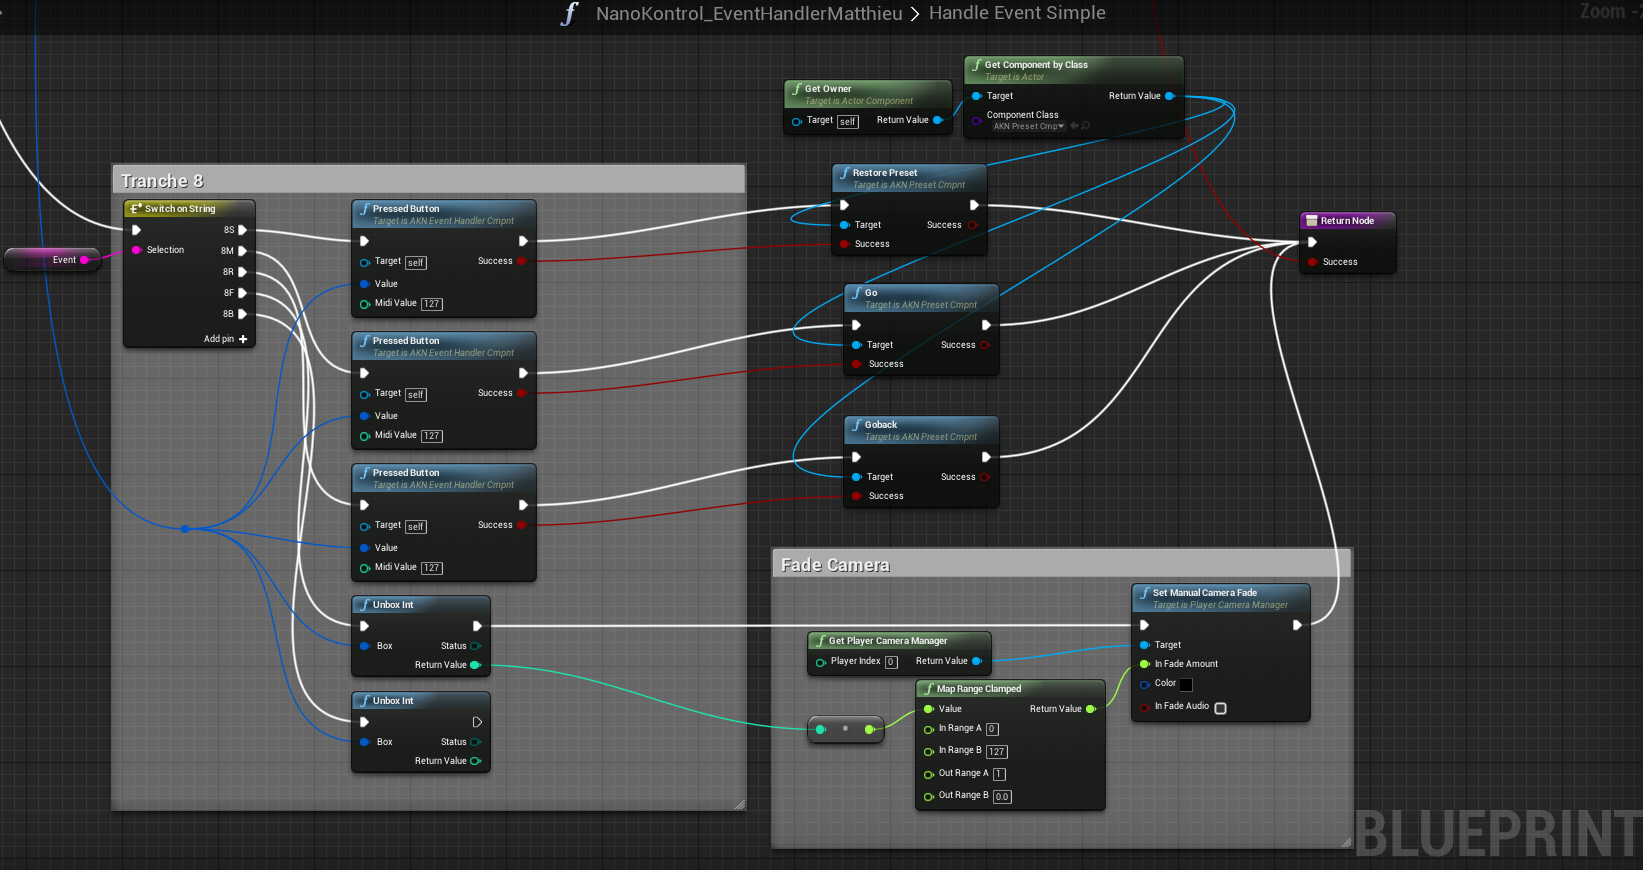Click Set Manual Camera Fade execution output
1643x870 pixels.
[x=1297, y=625]
